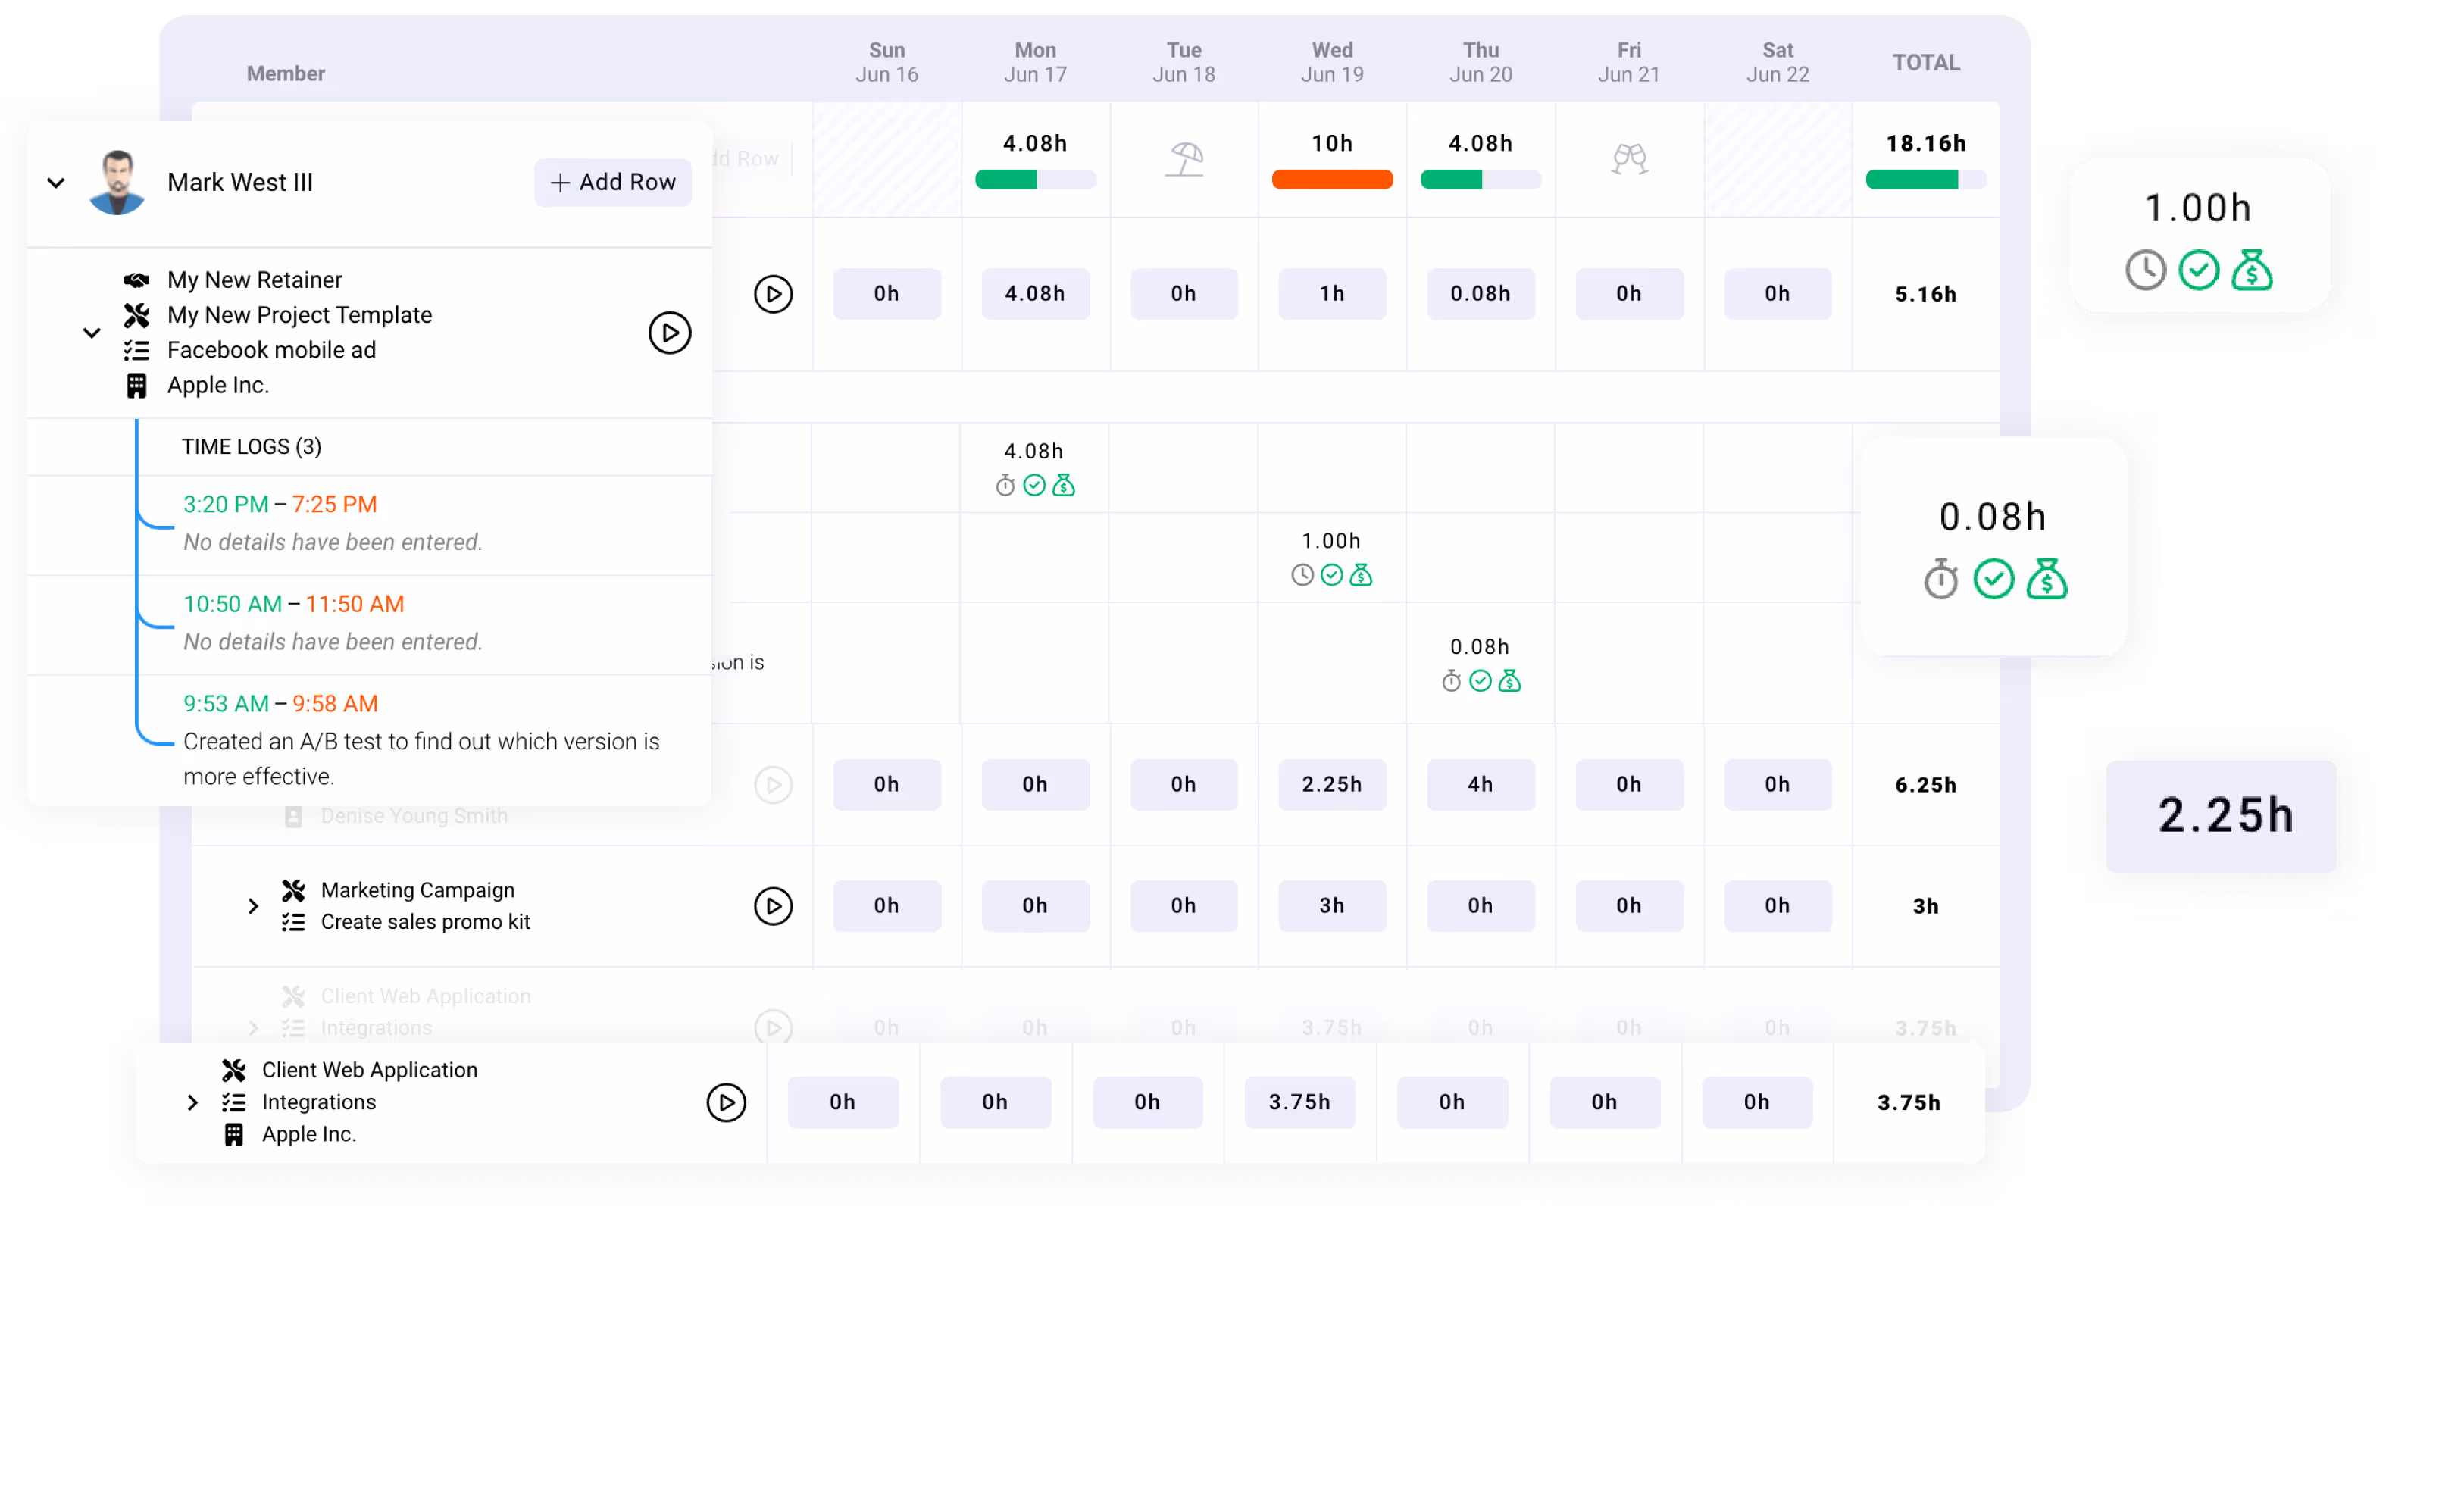Click the 3.75h Wednesday cell for Integrations
Screen dimensions: 2464x1485
pyautogui.click(x=1299, y=1102)
